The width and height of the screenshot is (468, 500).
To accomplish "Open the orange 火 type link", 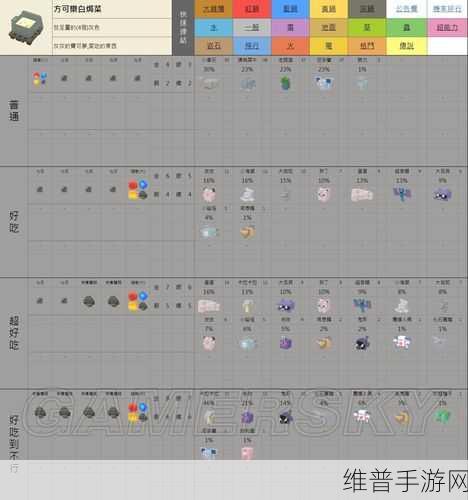I will tap(290, 46).
